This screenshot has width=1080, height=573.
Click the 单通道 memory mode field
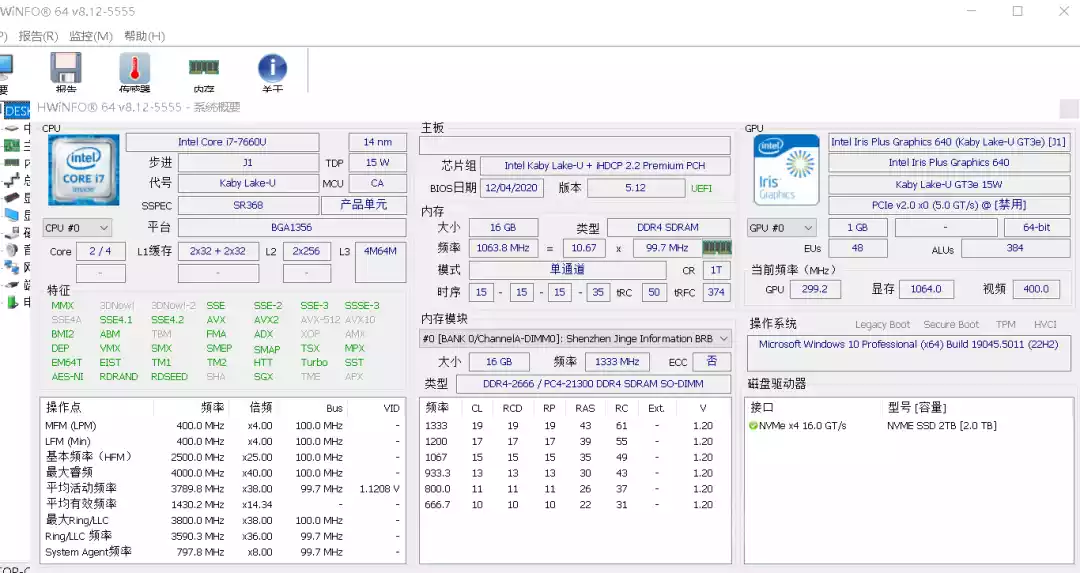coord(568,270)
